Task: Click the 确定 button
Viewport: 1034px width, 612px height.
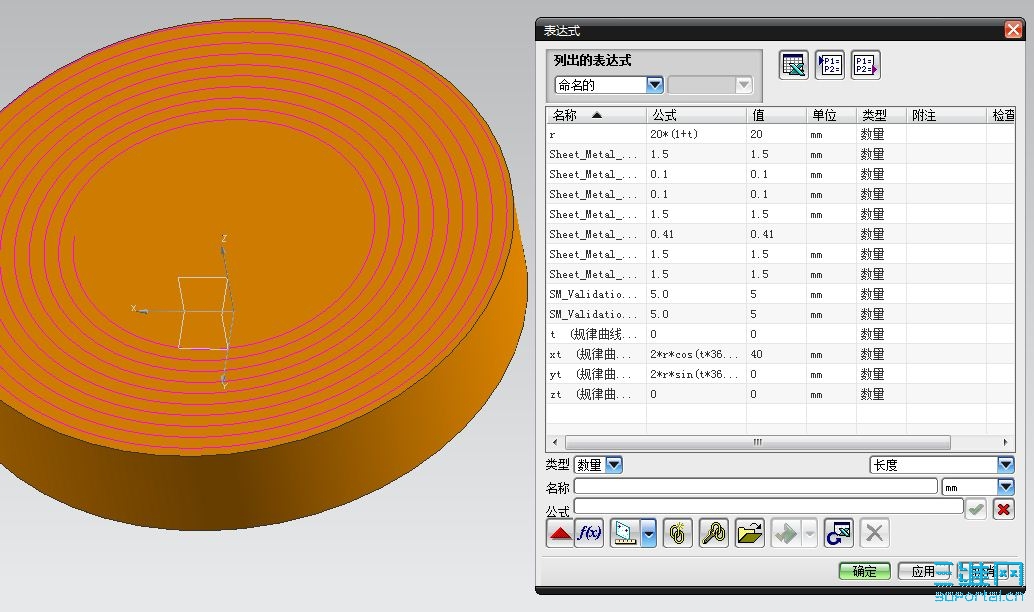Action: (865, 571)
